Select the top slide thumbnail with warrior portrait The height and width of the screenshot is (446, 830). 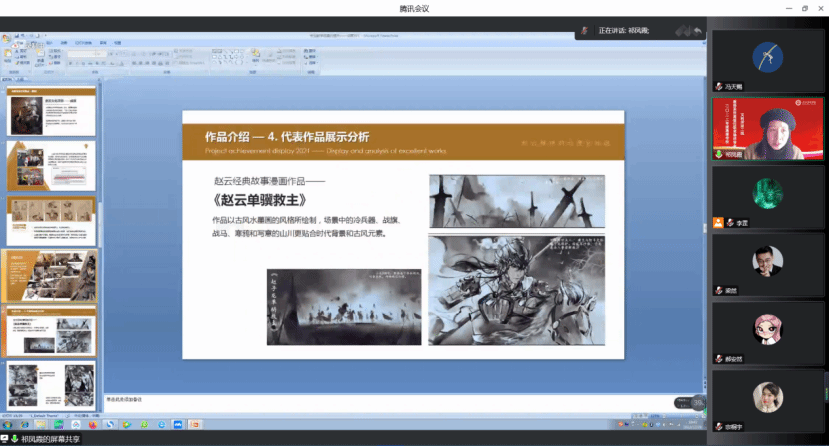coord(51,112)
